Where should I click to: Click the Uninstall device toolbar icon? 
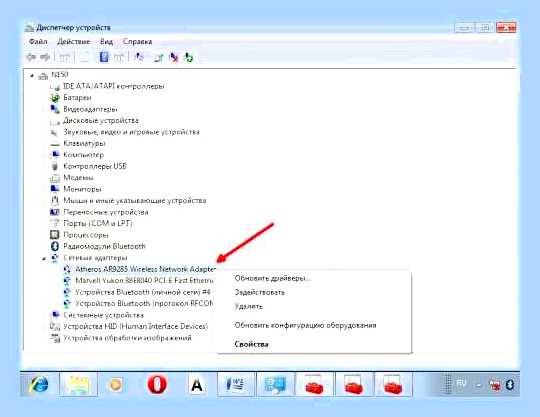point(174,58)
